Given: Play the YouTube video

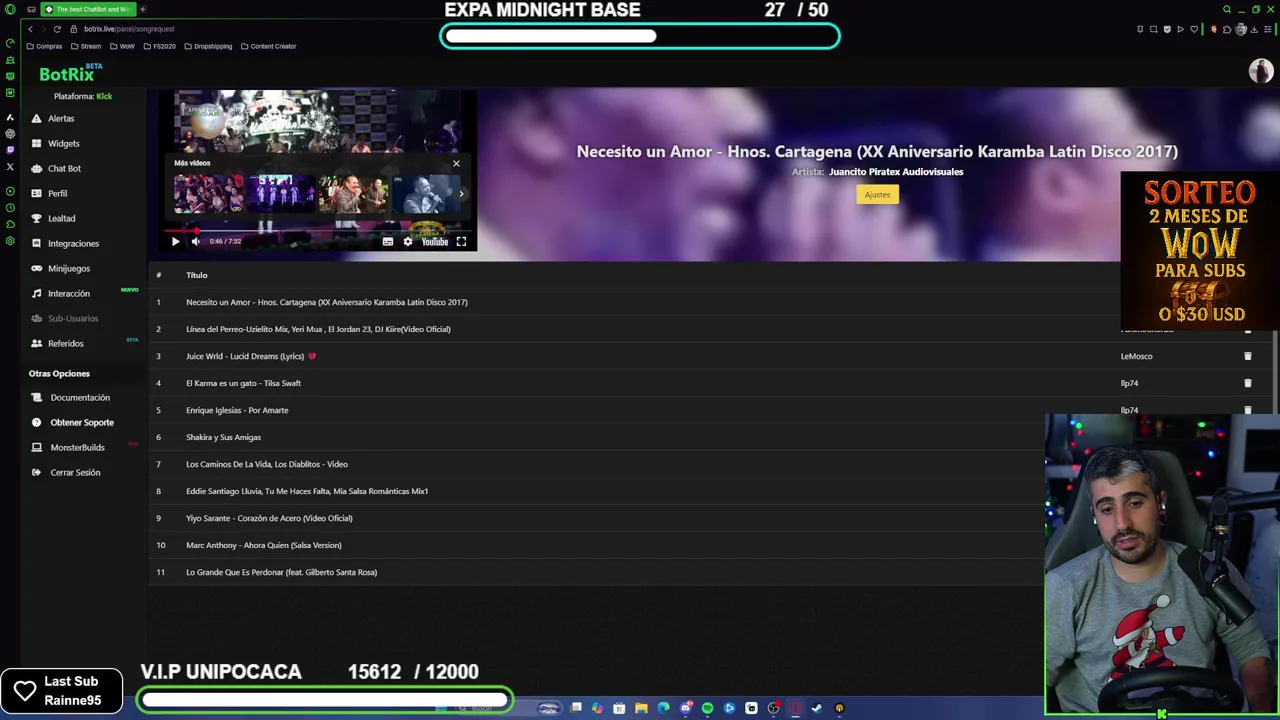Looking at the screenshot, I should [x=175, y=241].
